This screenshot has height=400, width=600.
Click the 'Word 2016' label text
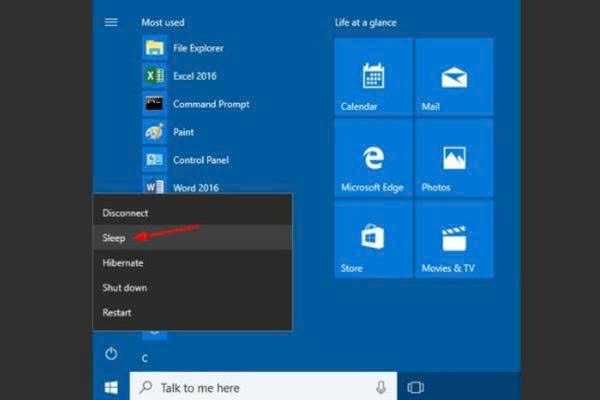point(196,188)
